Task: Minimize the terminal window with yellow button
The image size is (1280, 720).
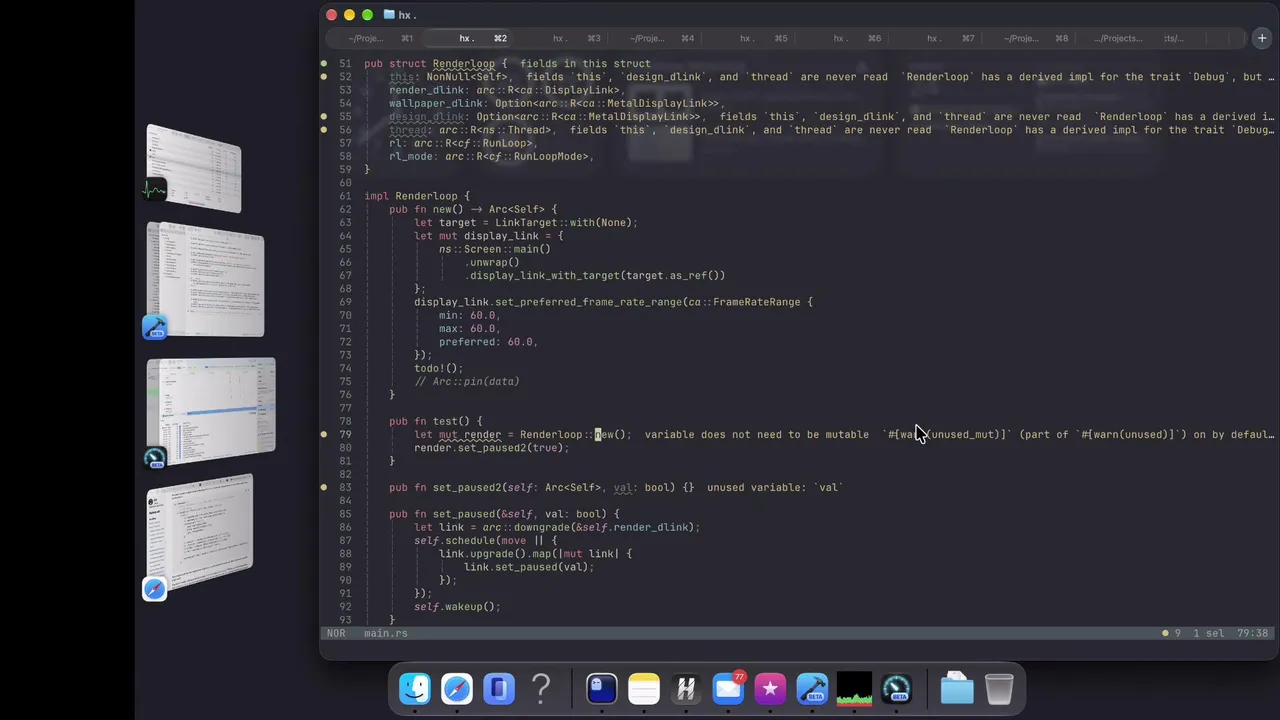Action: pos(349,15)
